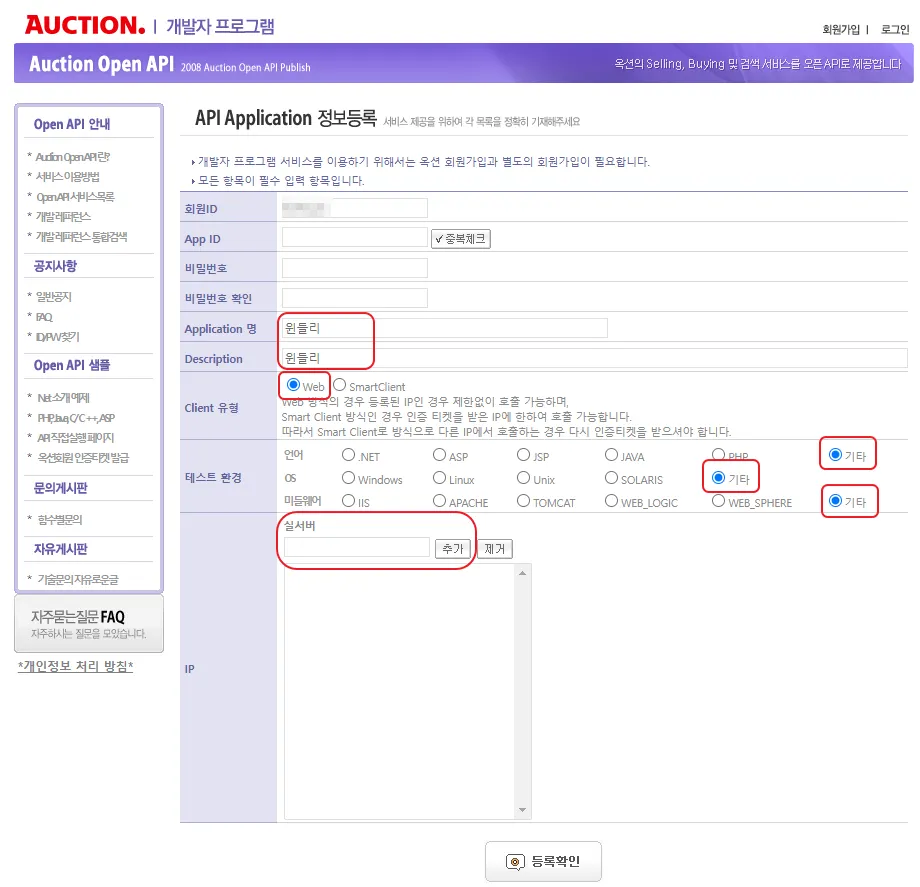Screen dimensions: 920x887
Task: Open 옥션회원 인증티켓발급 sidebar link
Action: tap(83, 458)
